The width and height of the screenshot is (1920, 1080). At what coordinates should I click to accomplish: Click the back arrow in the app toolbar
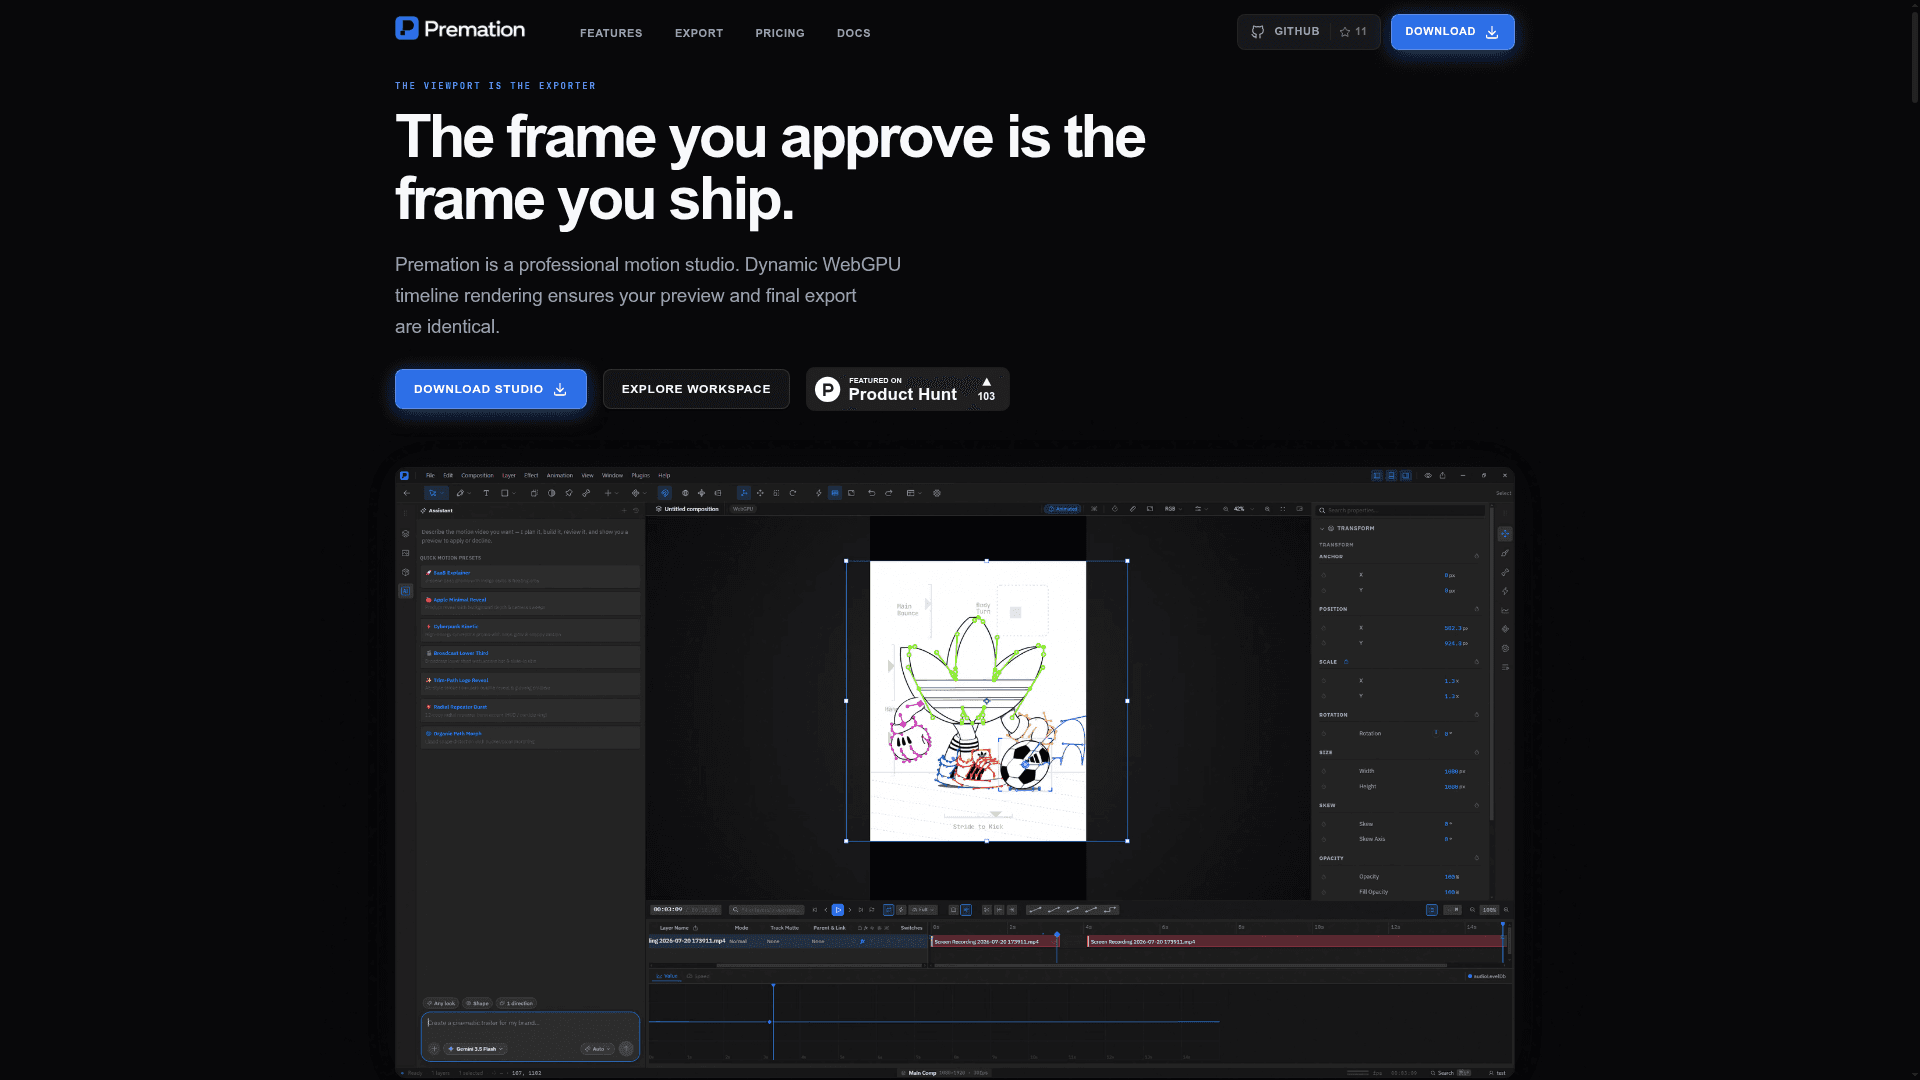pyautogui.click(x=407, y=493)
